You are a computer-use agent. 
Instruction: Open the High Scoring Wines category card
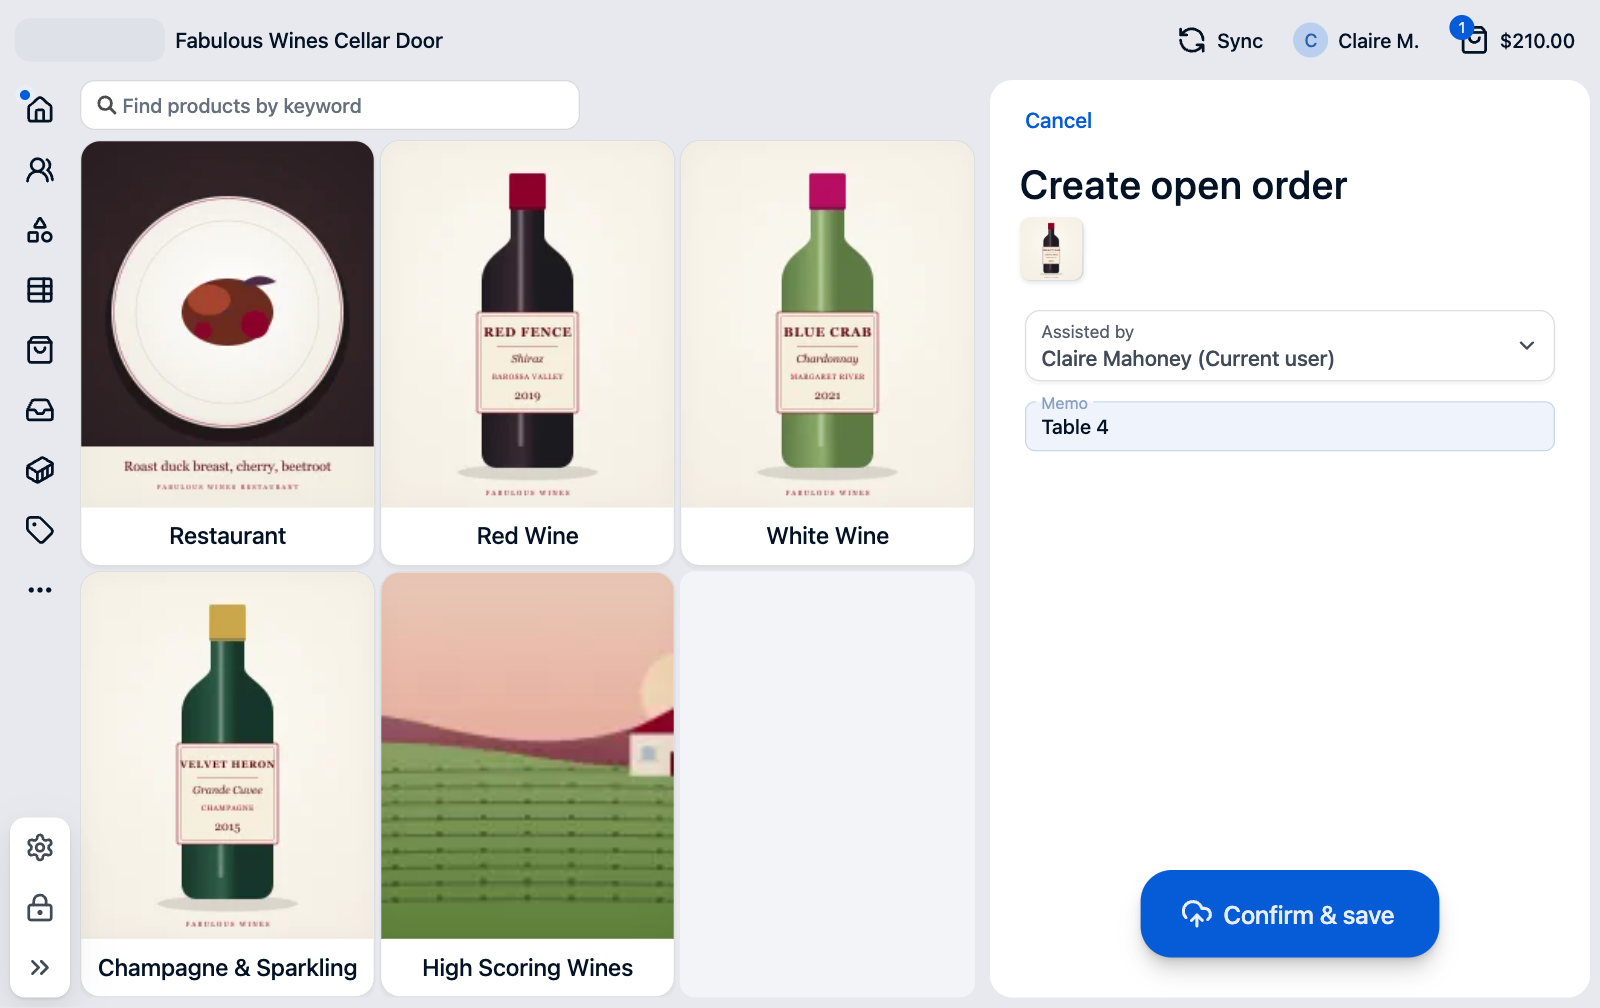point(527,784)
